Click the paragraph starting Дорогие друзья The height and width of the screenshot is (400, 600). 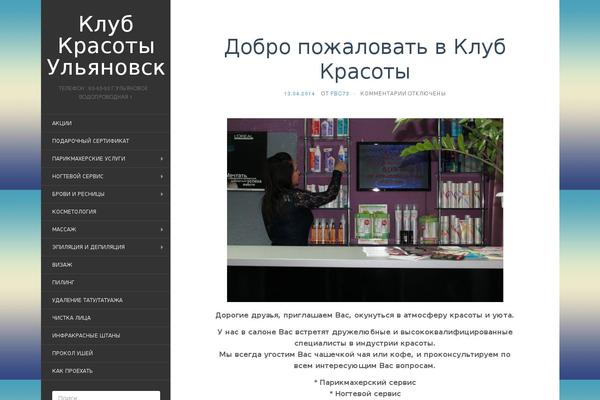pyautogui.click(x=365, y=315)
